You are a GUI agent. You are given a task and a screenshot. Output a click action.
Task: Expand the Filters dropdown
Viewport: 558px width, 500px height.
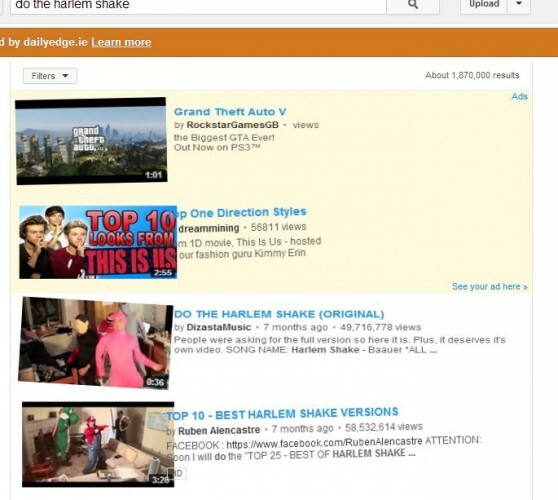coord(50,76)
